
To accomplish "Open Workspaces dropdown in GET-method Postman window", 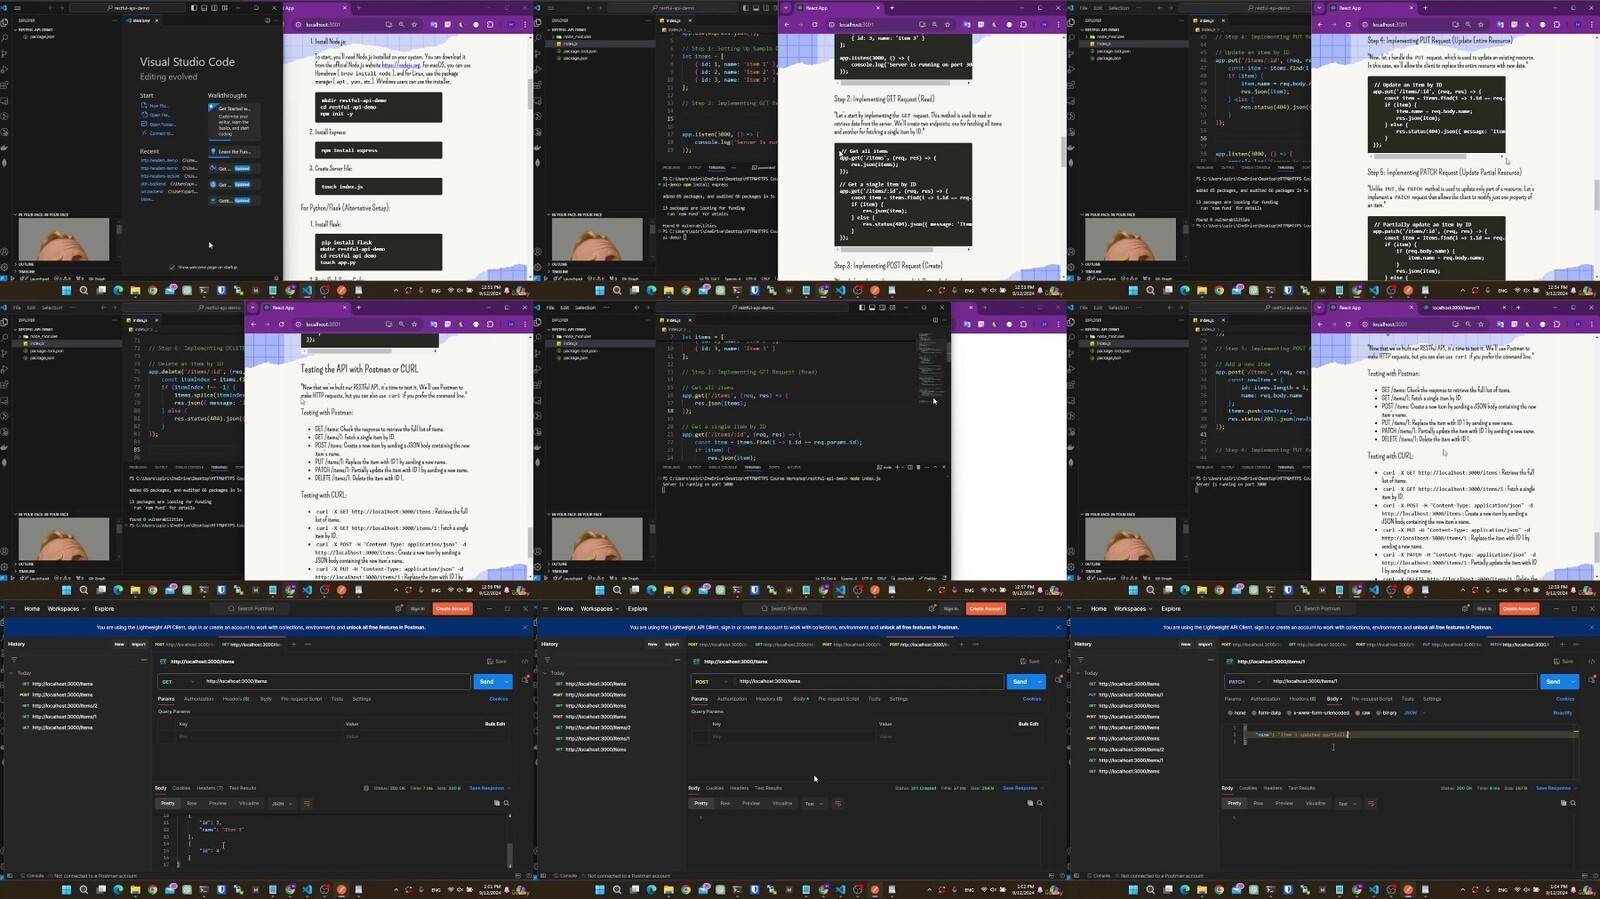I will (x=67, y=608).
